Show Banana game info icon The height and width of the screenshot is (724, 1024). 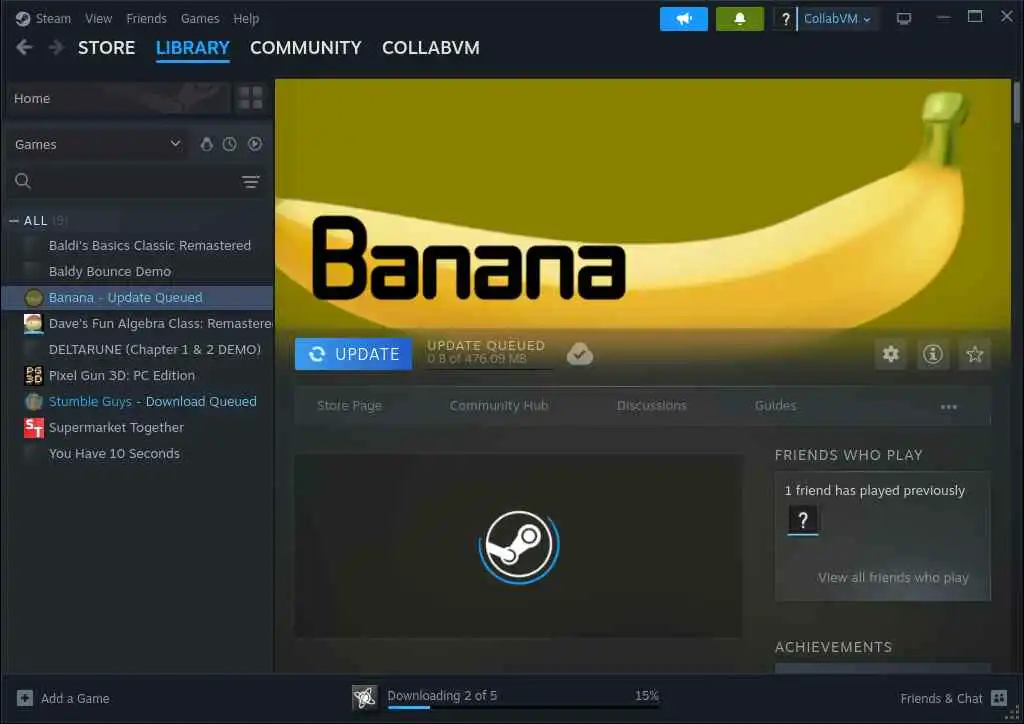pyautogui.click(x=933, y=354)
